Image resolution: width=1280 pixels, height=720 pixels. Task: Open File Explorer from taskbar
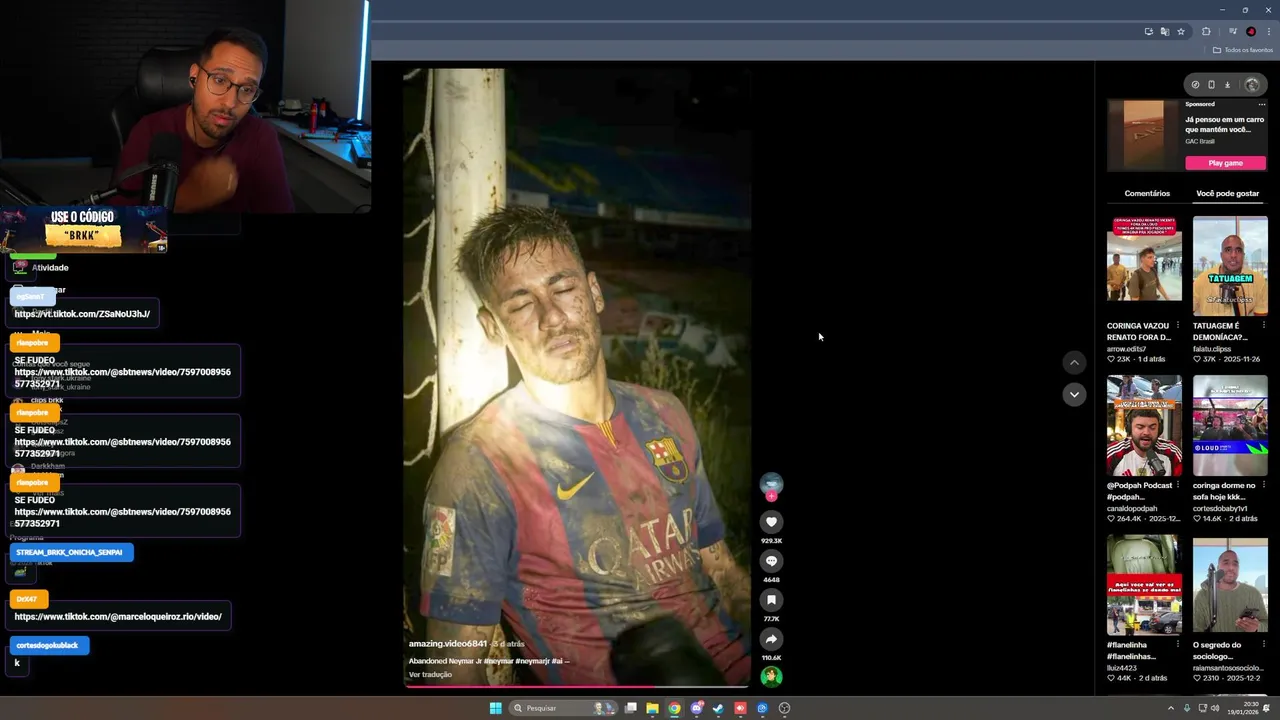(x=652, y=708)
